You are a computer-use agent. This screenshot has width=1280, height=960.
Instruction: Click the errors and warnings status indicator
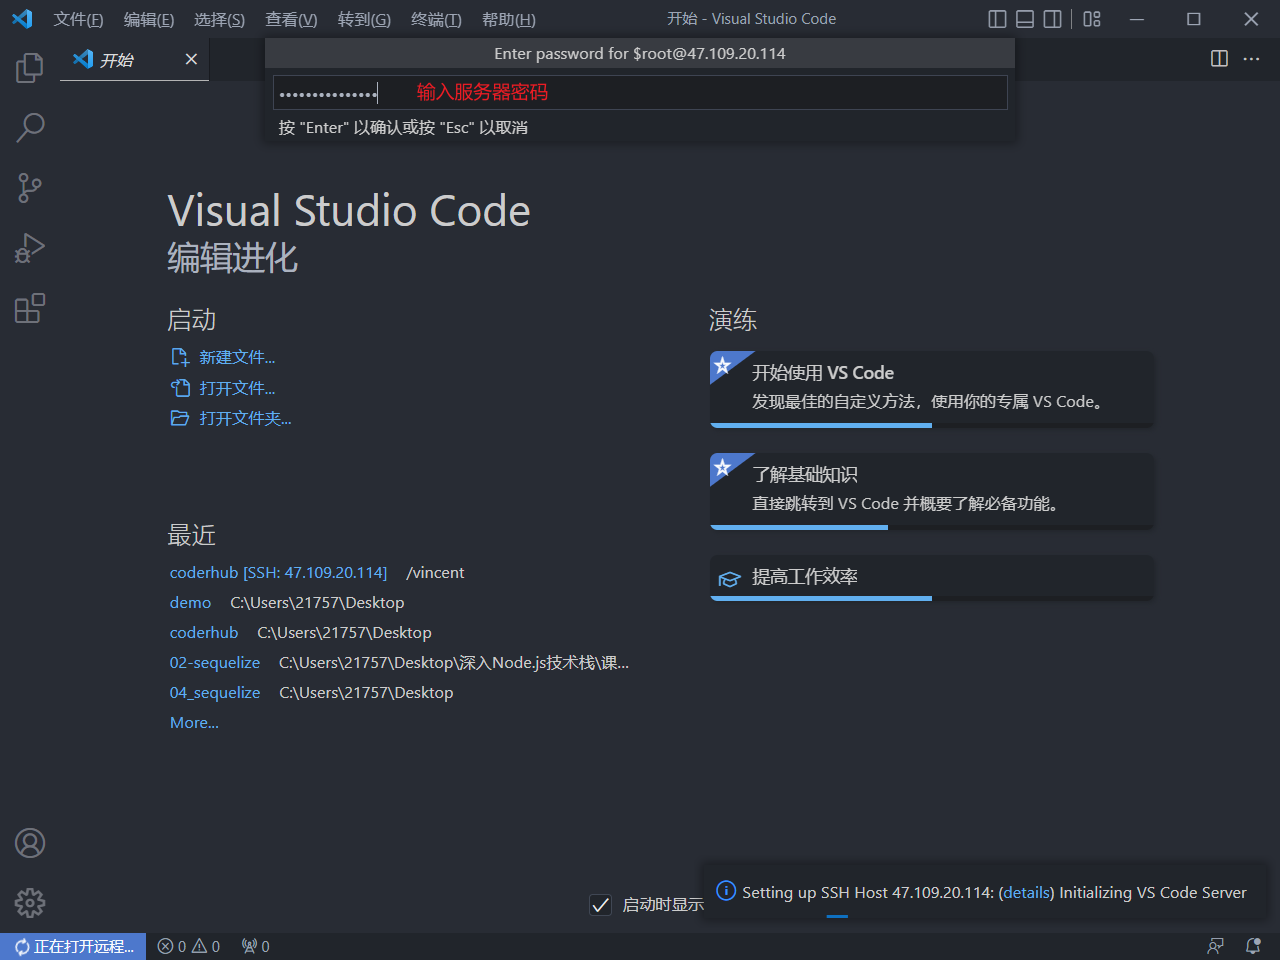189,946
